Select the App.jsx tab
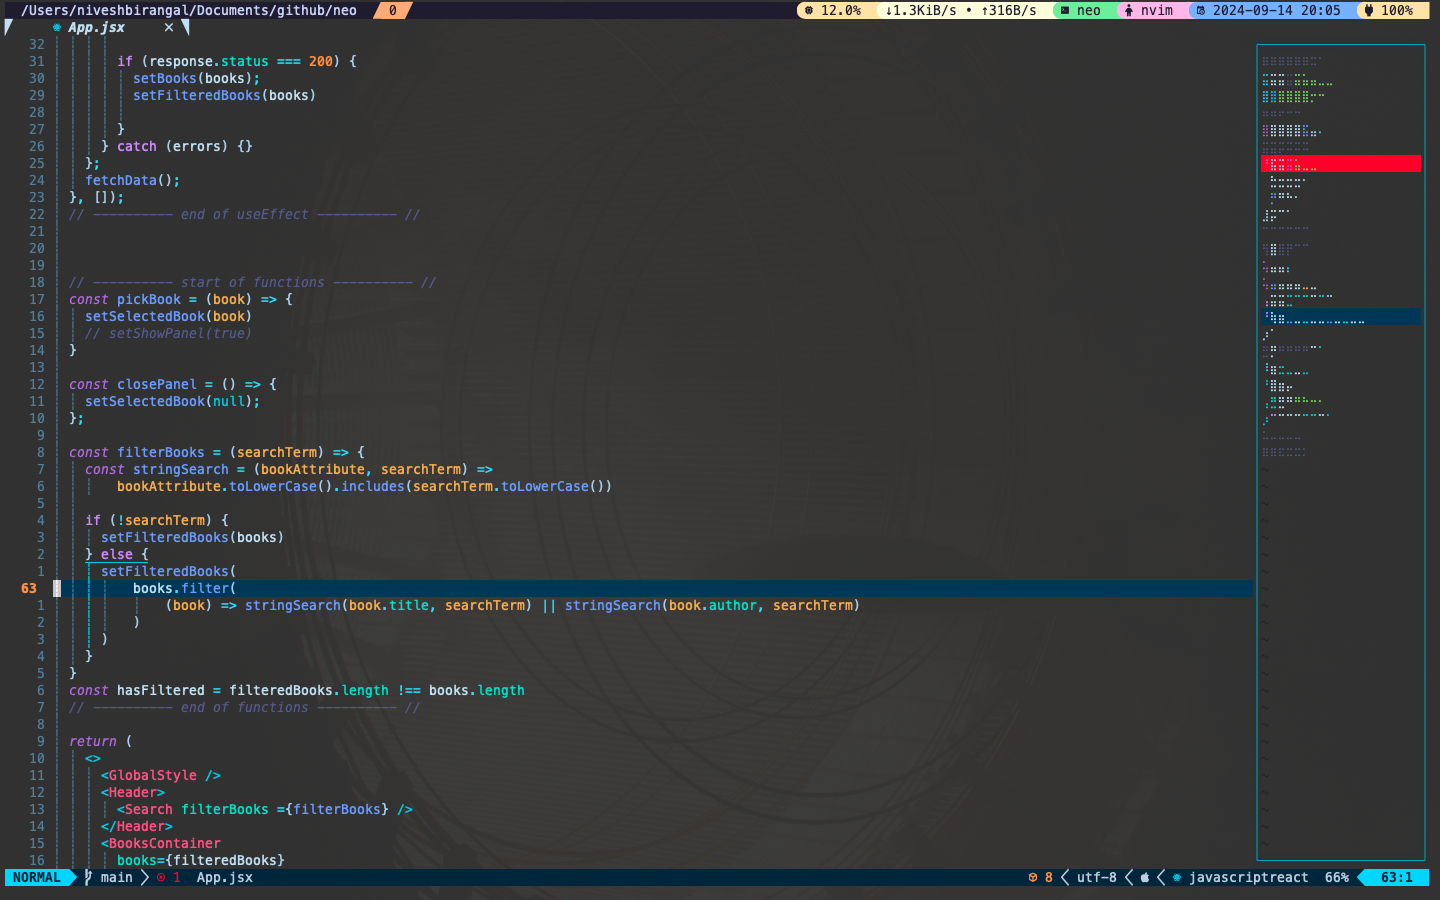The height and width of the screenshot is (900, 1440). [x=97, y=28]
